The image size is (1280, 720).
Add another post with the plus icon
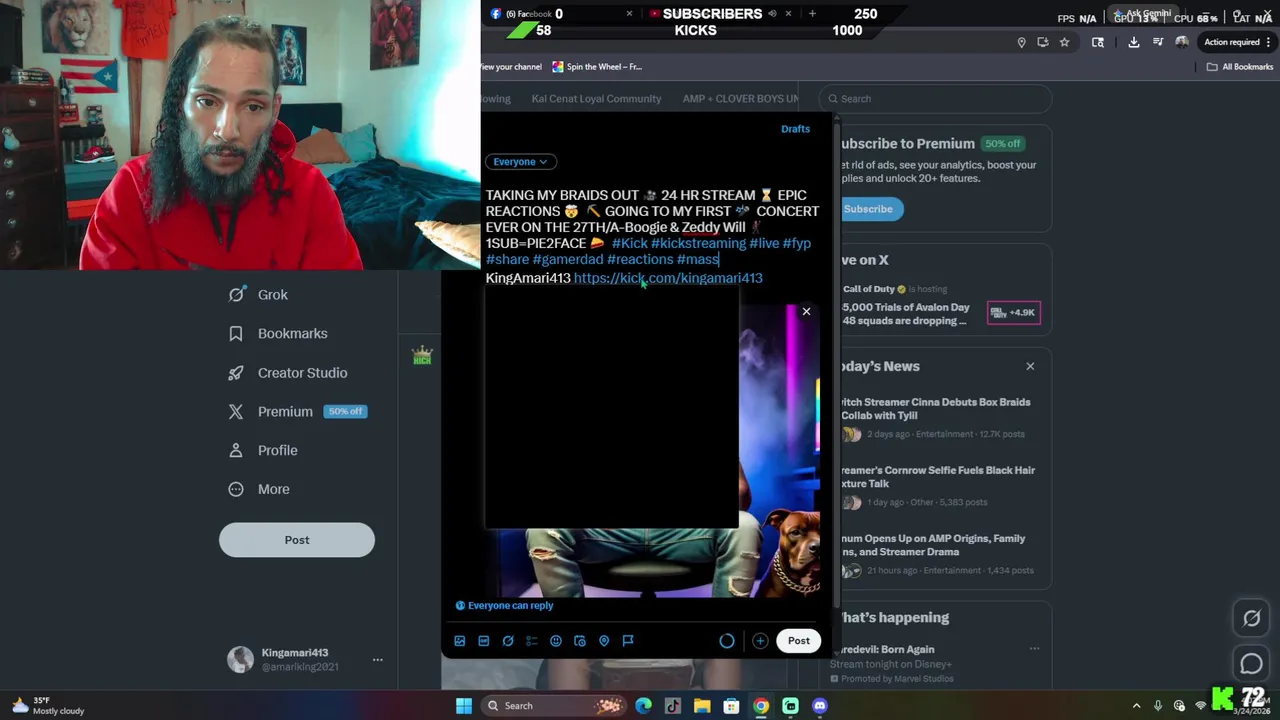pyautogui.click(x=760, y=641)
